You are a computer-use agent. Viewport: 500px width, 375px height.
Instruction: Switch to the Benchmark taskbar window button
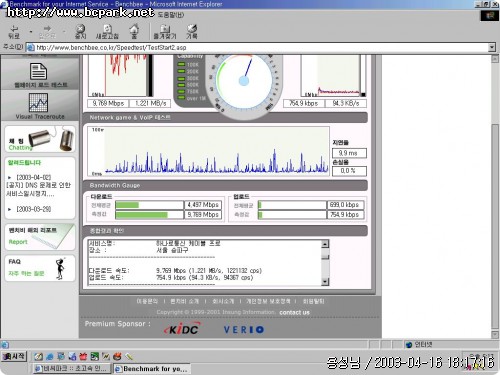click(x=152, y=368)
